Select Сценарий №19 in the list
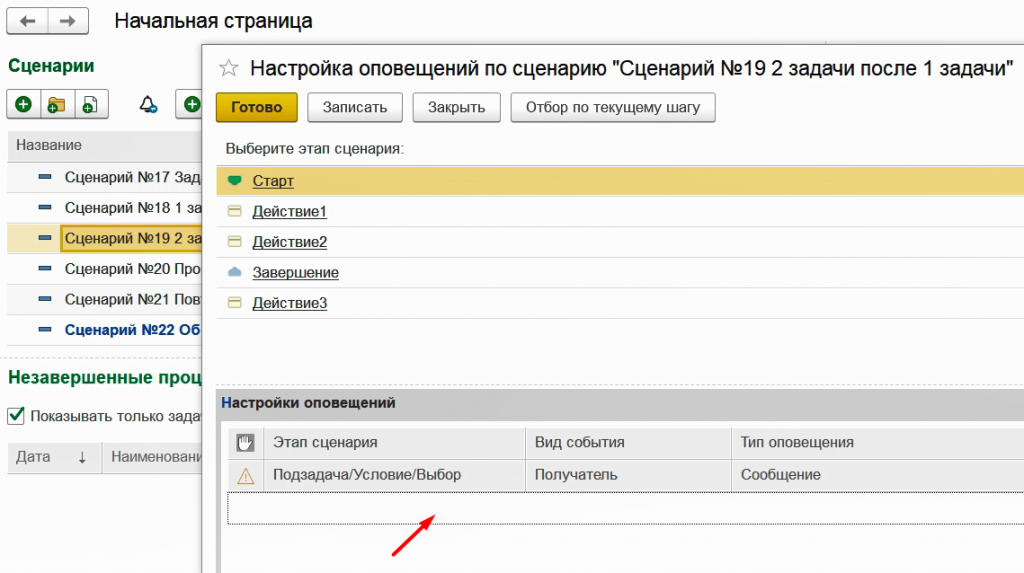The height and width of the screenshot is (573, 1024). pyautogui.click(x=133, y=238)
